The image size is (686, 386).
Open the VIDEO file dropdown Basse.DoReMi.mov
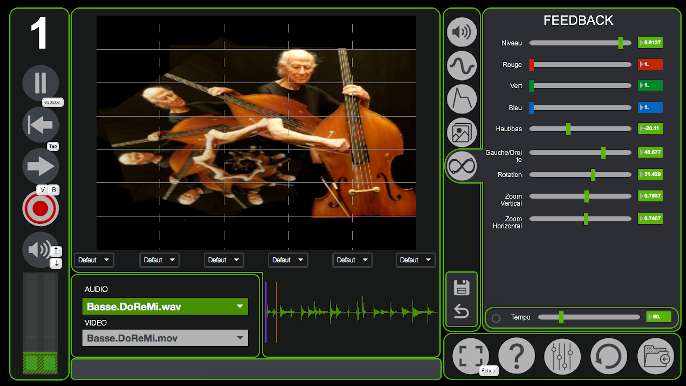pyautogui.click(x=165, y=338)
